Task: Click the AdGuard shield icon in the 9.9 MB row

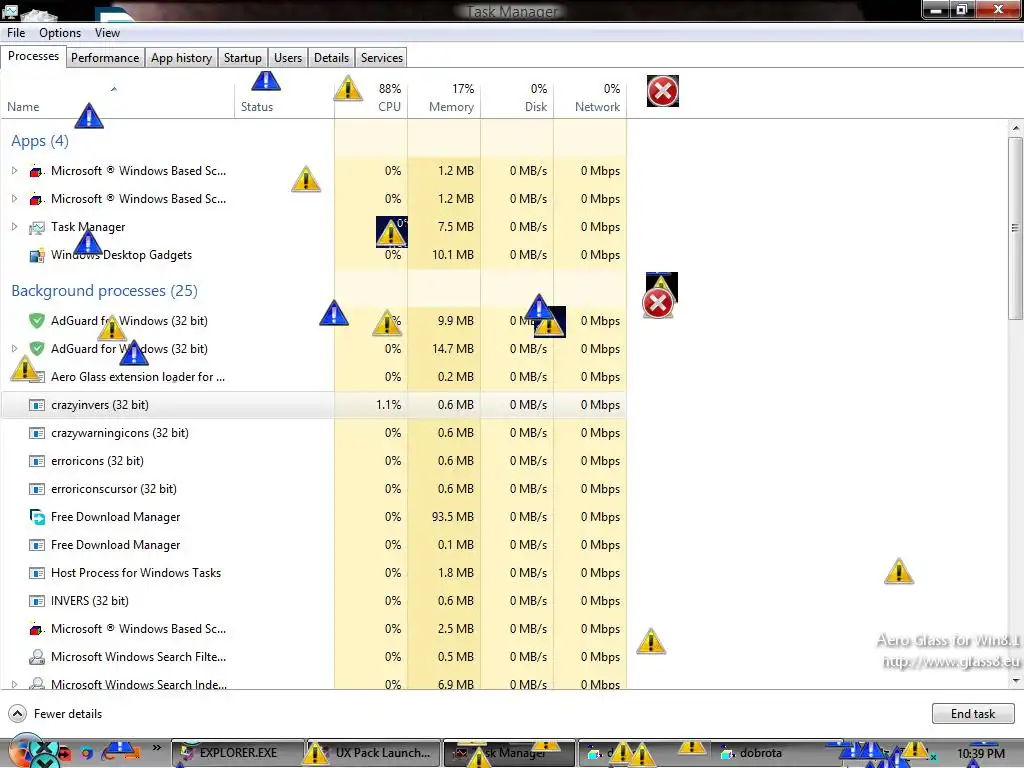Action: click(37, 321)
